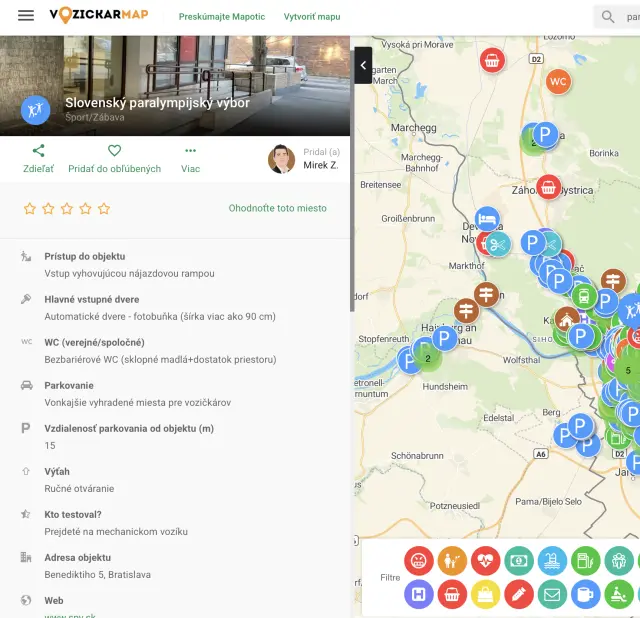This screenshot has height=618, width=640.
Task: Click the Pridať do obľúbených label
Action: pos(114,169)
